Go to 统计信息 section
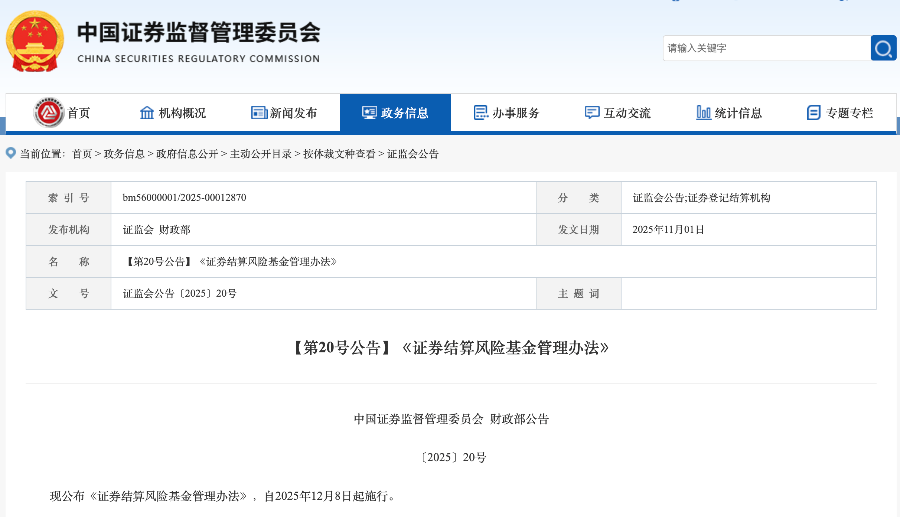Screen dimensions: 900x517 click(x=738, y=113)
